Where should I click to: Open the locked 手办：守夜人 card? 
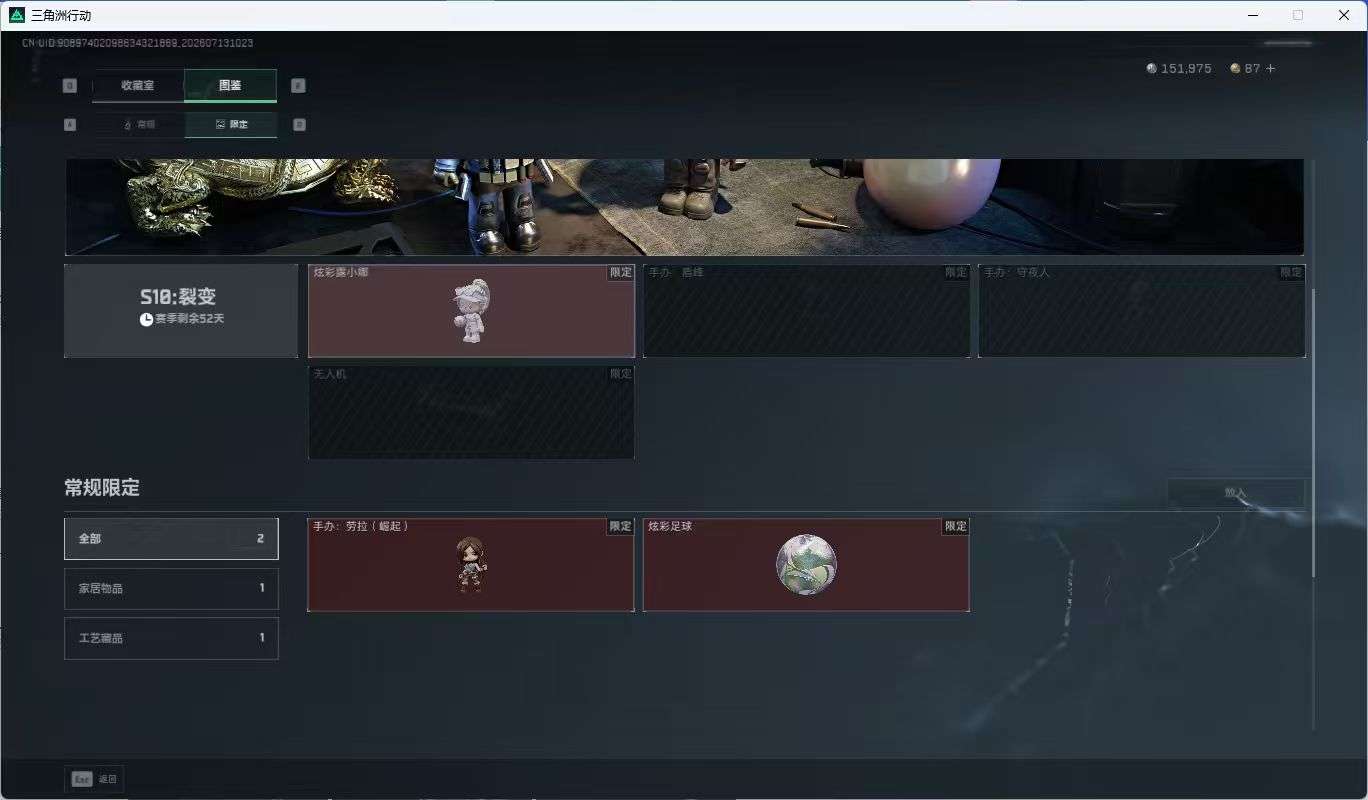click(1141, 311)
